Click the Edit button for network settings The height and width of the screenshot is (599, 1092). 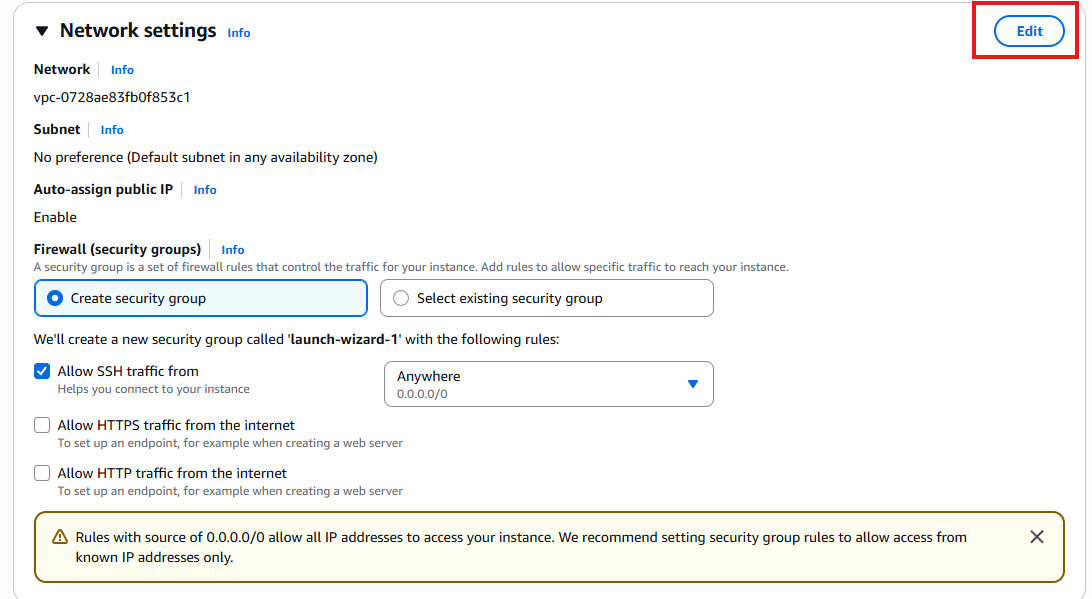[x=1029, y=31]
